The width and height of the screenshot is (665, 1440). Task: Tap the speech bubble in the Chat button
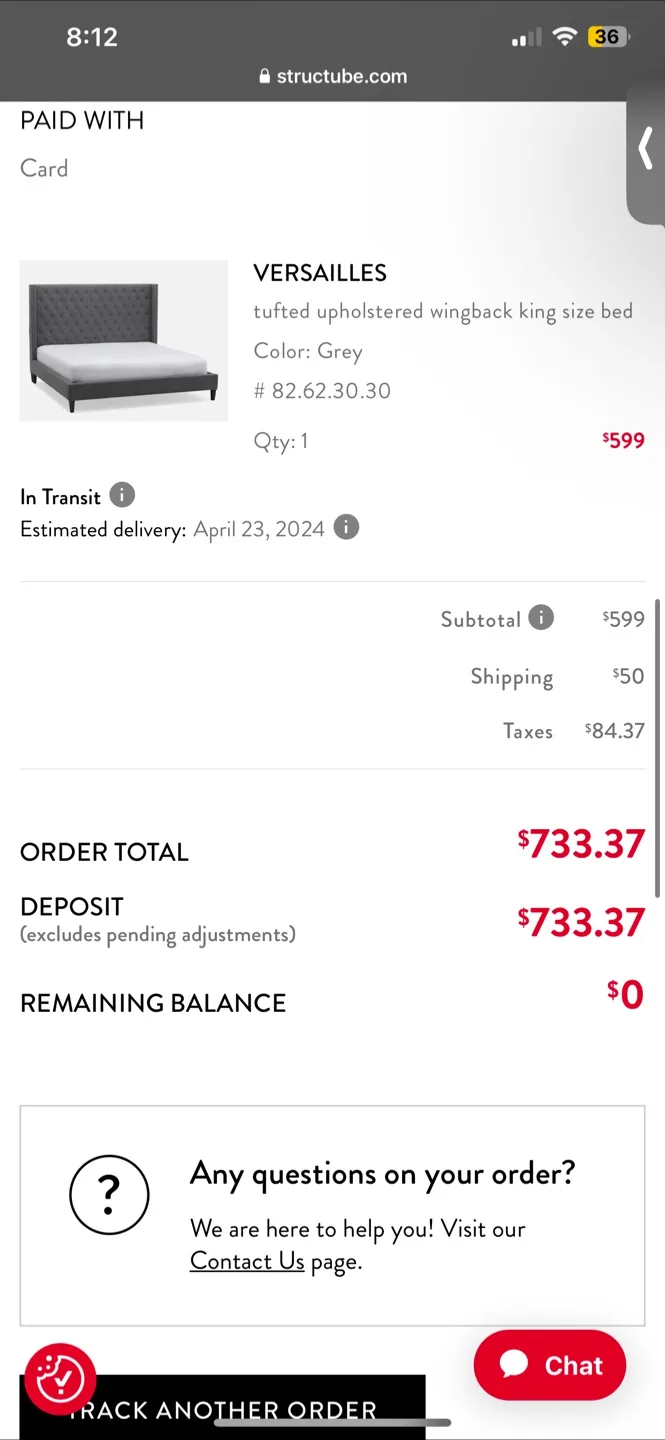(x=514, y=1364)
